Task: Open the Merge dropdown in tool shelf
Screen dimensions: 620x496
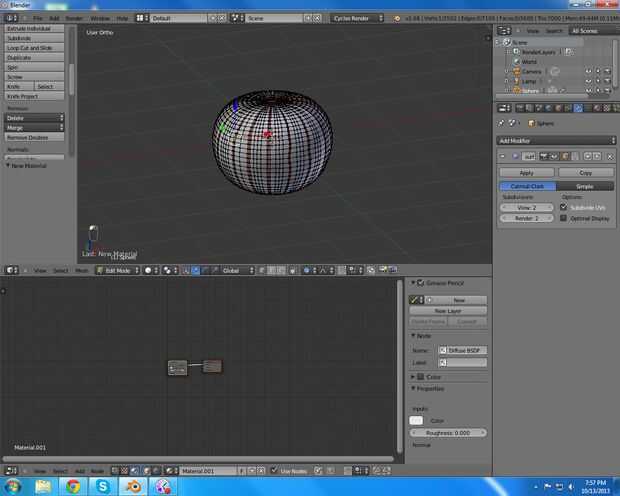Action: [x=34, y=127]
